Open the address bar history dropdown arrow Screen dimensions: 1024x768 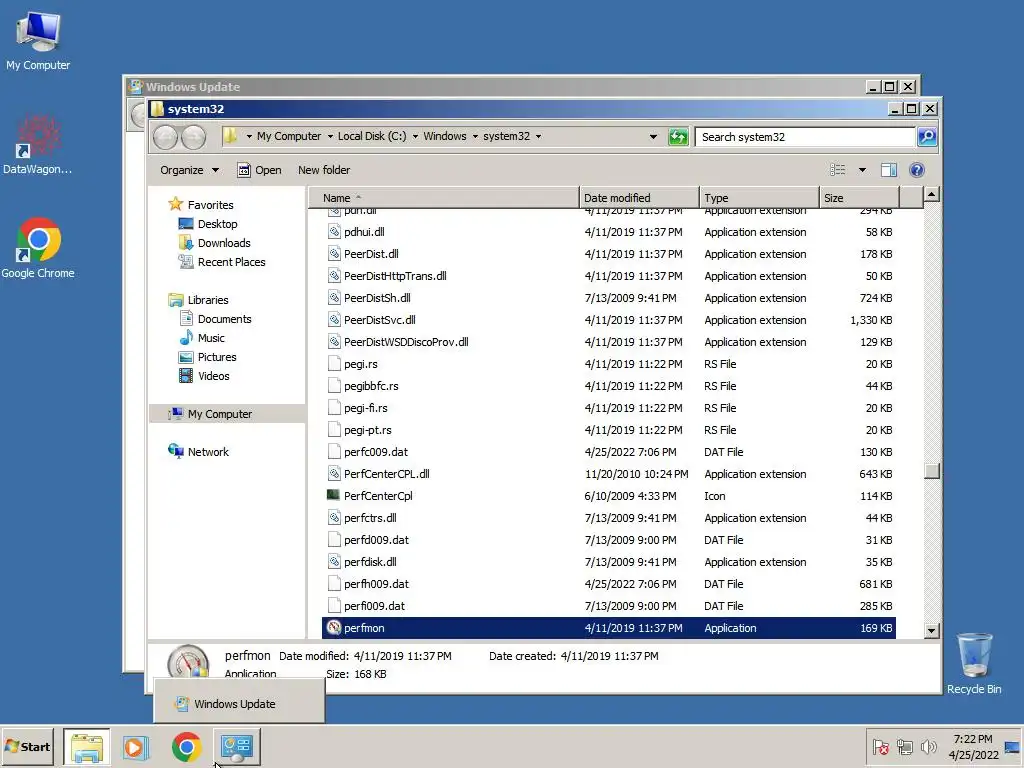653,136
